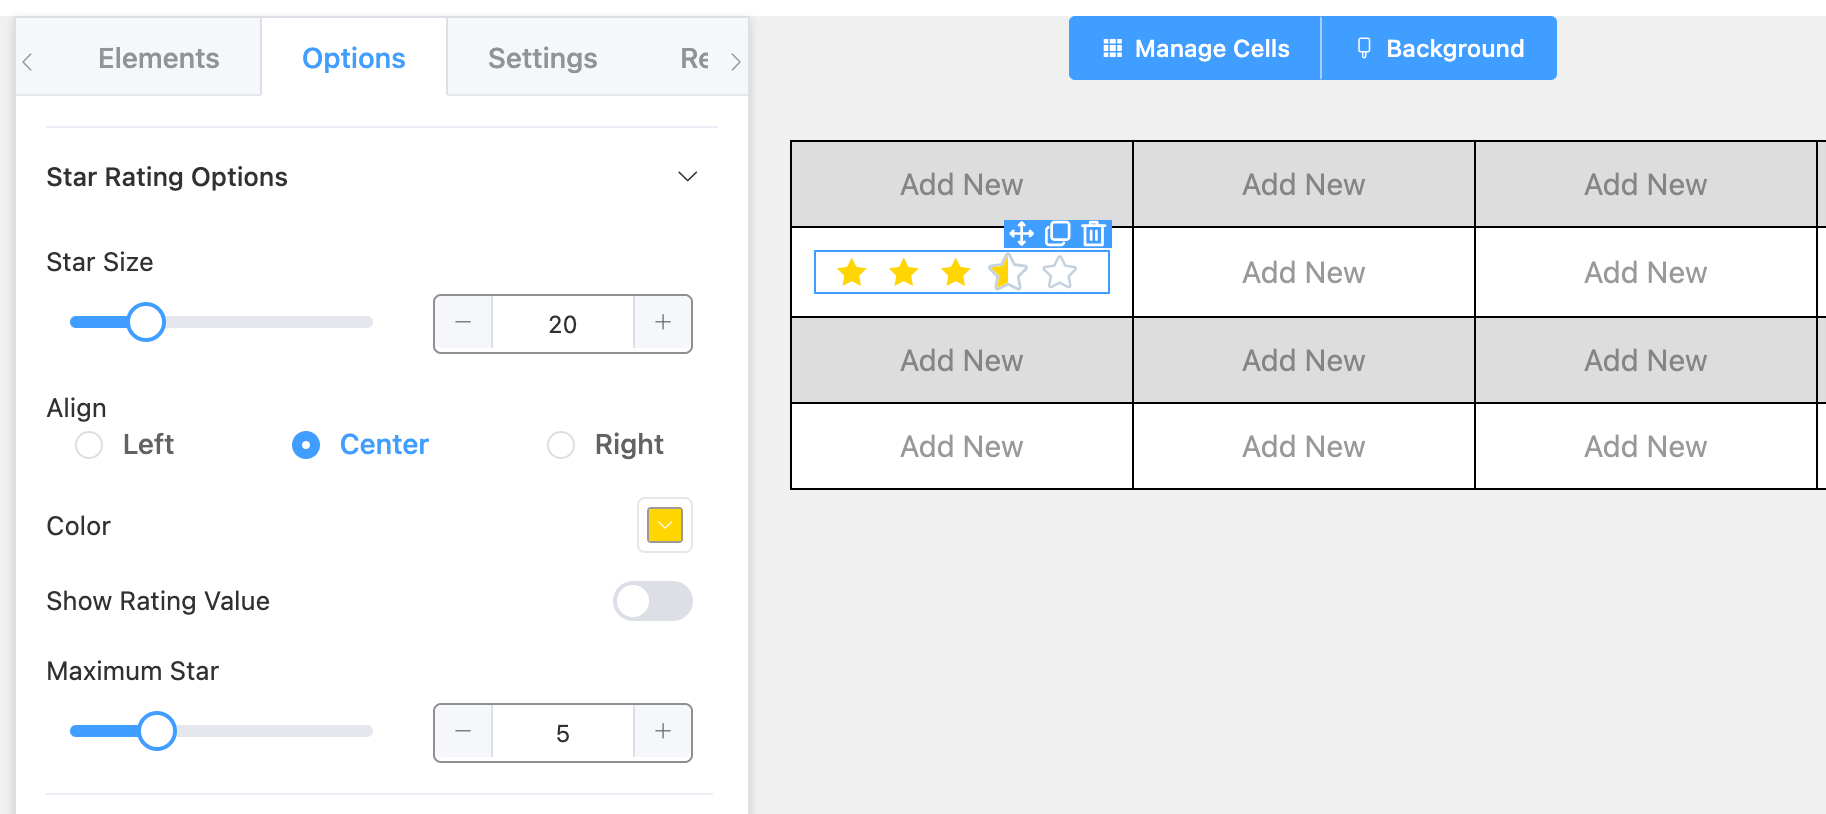Viewport: 1826px width, 814px height.
Task: Click the right arrow to reveal hidden tabs
Action: pyautogui.click(x=737, y=60)
